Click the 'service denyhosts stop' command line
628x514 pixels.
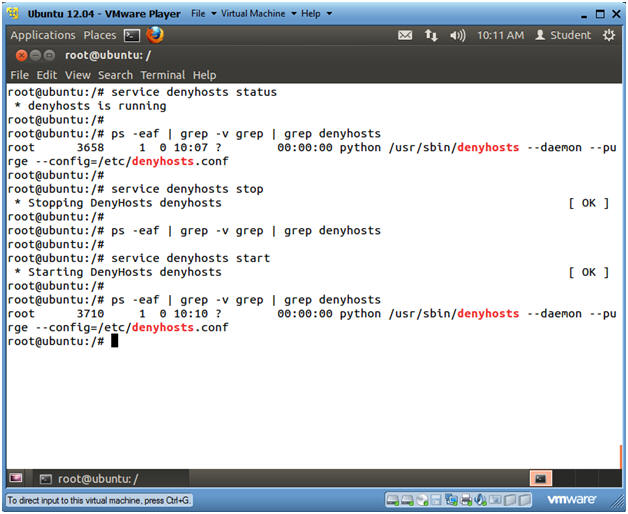click(135, 189)
